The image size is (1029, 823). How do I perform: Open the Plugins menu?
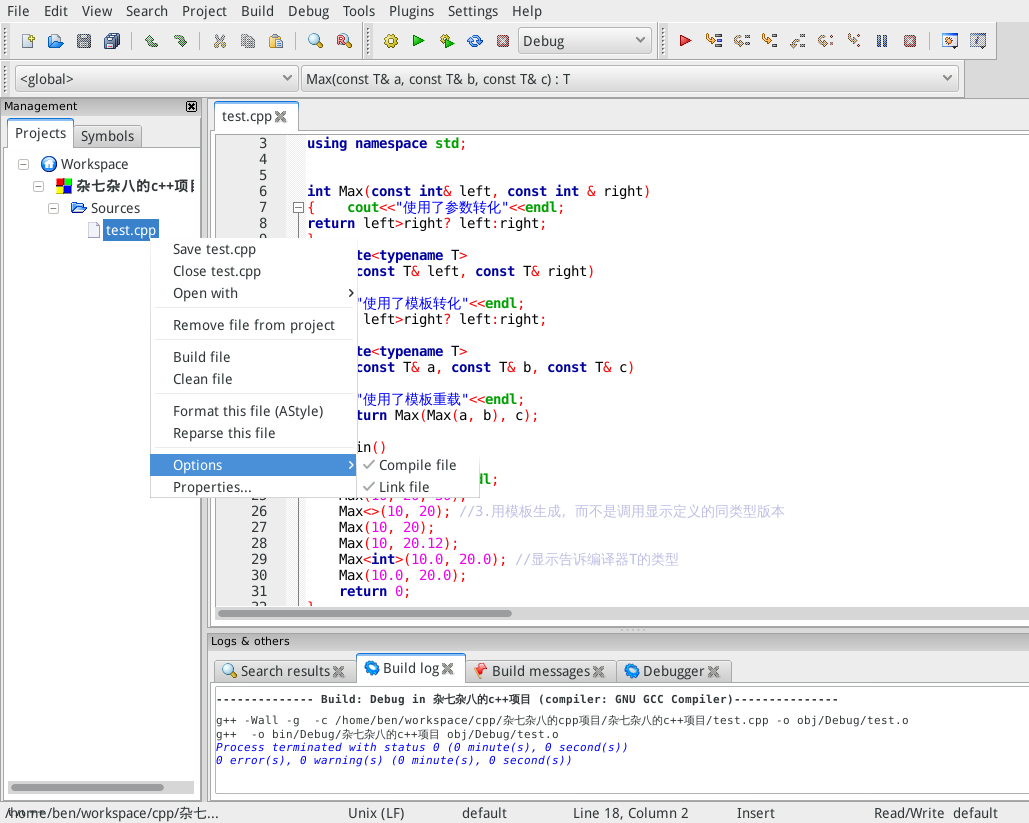(411, 11)
